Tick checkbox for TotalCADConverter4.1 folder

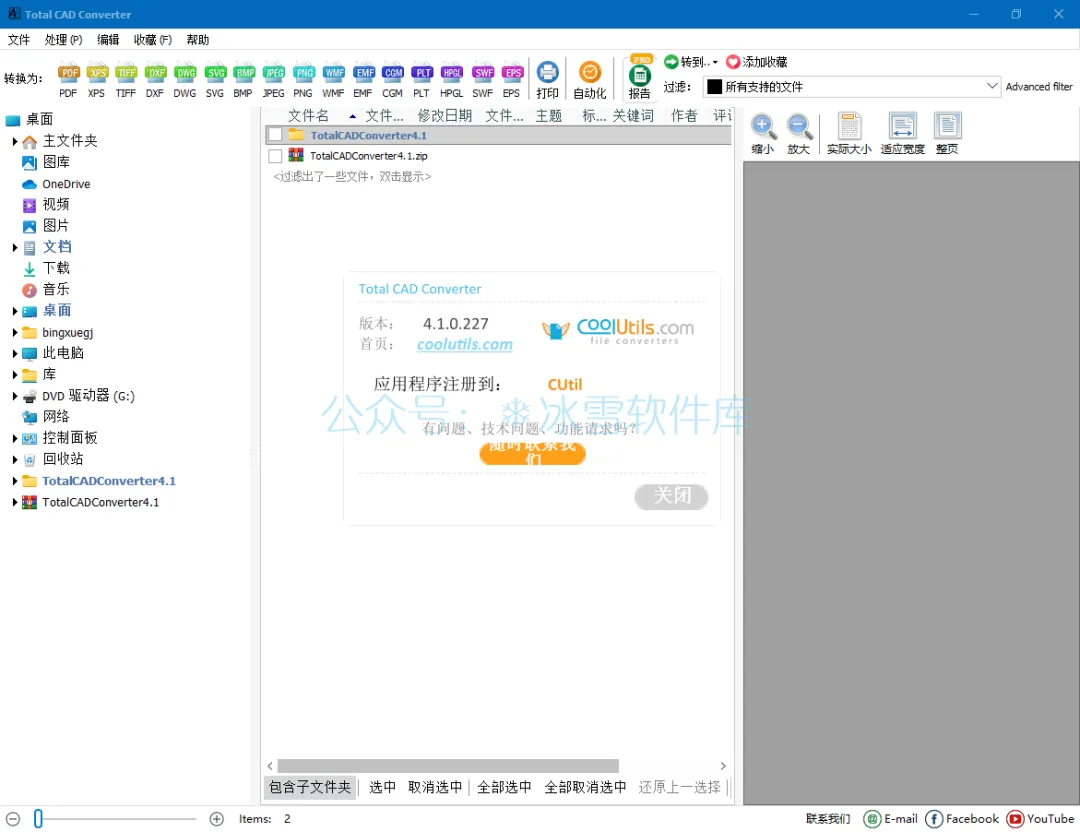pos(276,135)
